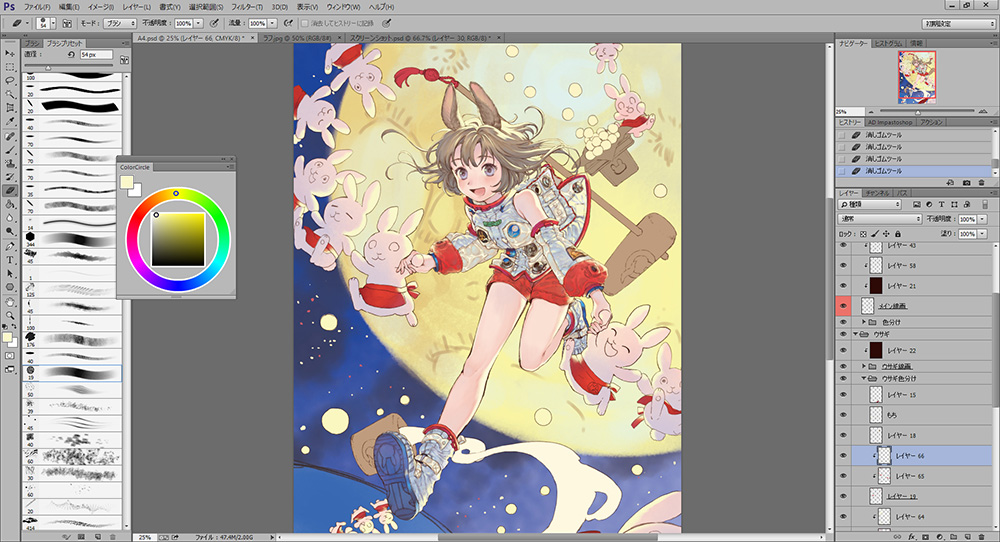Select the Lasso tool

click(10, 81)
